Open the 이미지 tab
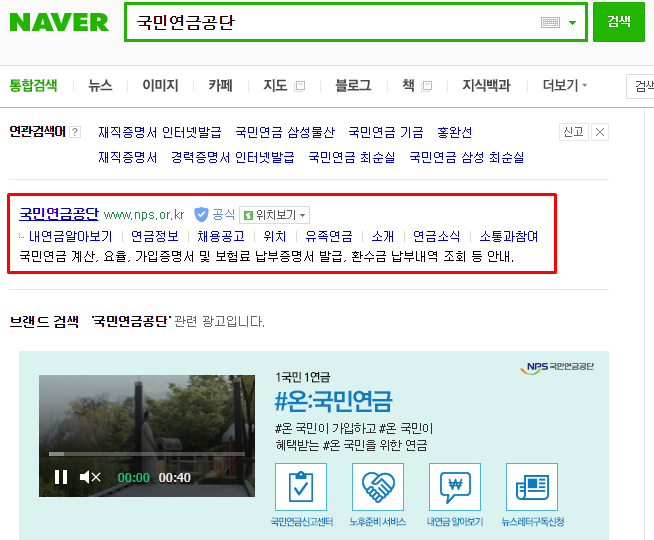This screenshot has width=654, height=540. 160,85
